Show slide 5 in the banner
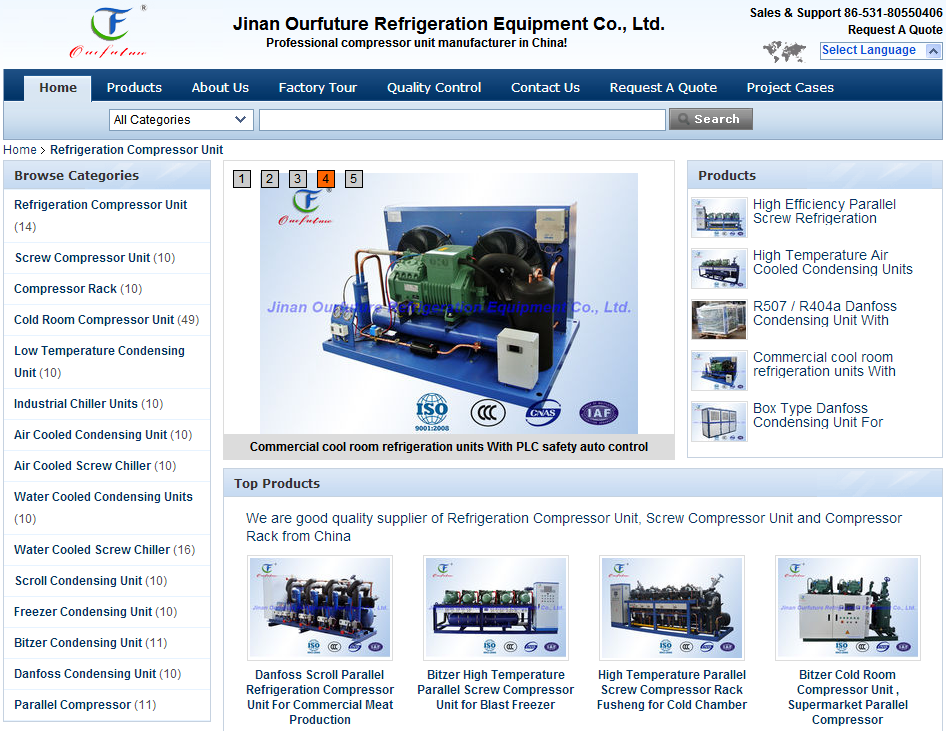 pyautogui.click(x=354, y=179)
